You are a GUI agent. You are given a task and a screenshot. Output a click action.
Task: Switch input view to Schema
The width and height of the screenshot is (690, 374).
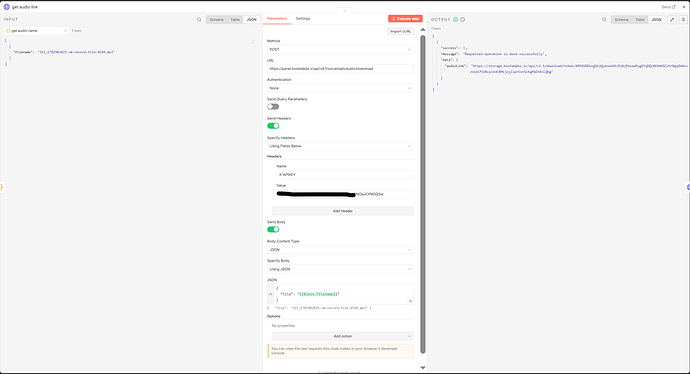point(217,19)
